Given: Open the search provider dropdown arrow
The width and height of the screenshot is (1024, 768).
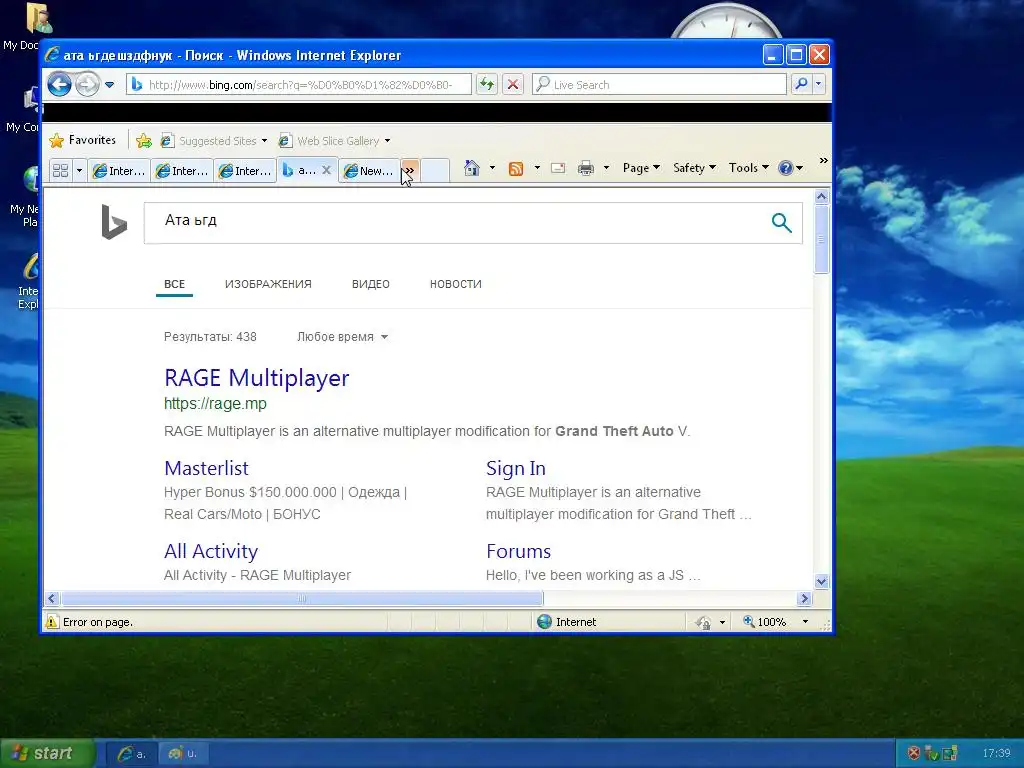Looking at the screenshot, I should pyautogui.click(x=818, y=84).
